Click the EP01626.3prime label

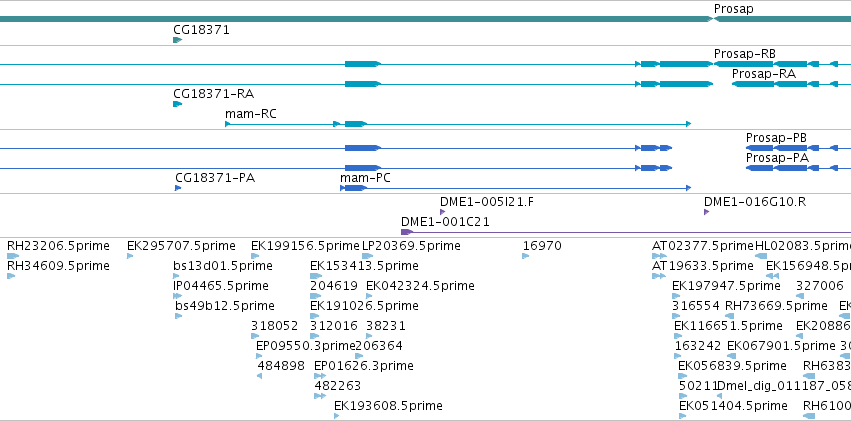click(364, 366)
